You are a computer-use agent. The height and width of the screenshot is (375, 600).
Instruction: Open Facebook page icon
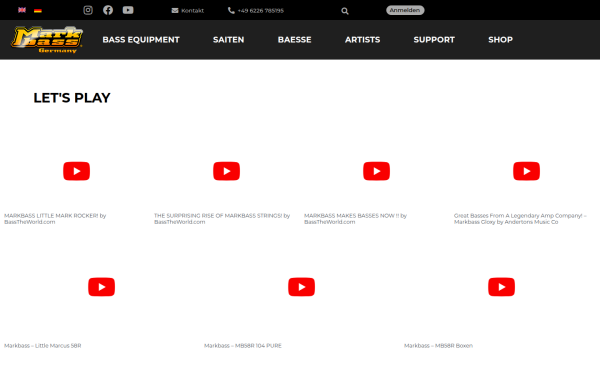tap(108, 10)
